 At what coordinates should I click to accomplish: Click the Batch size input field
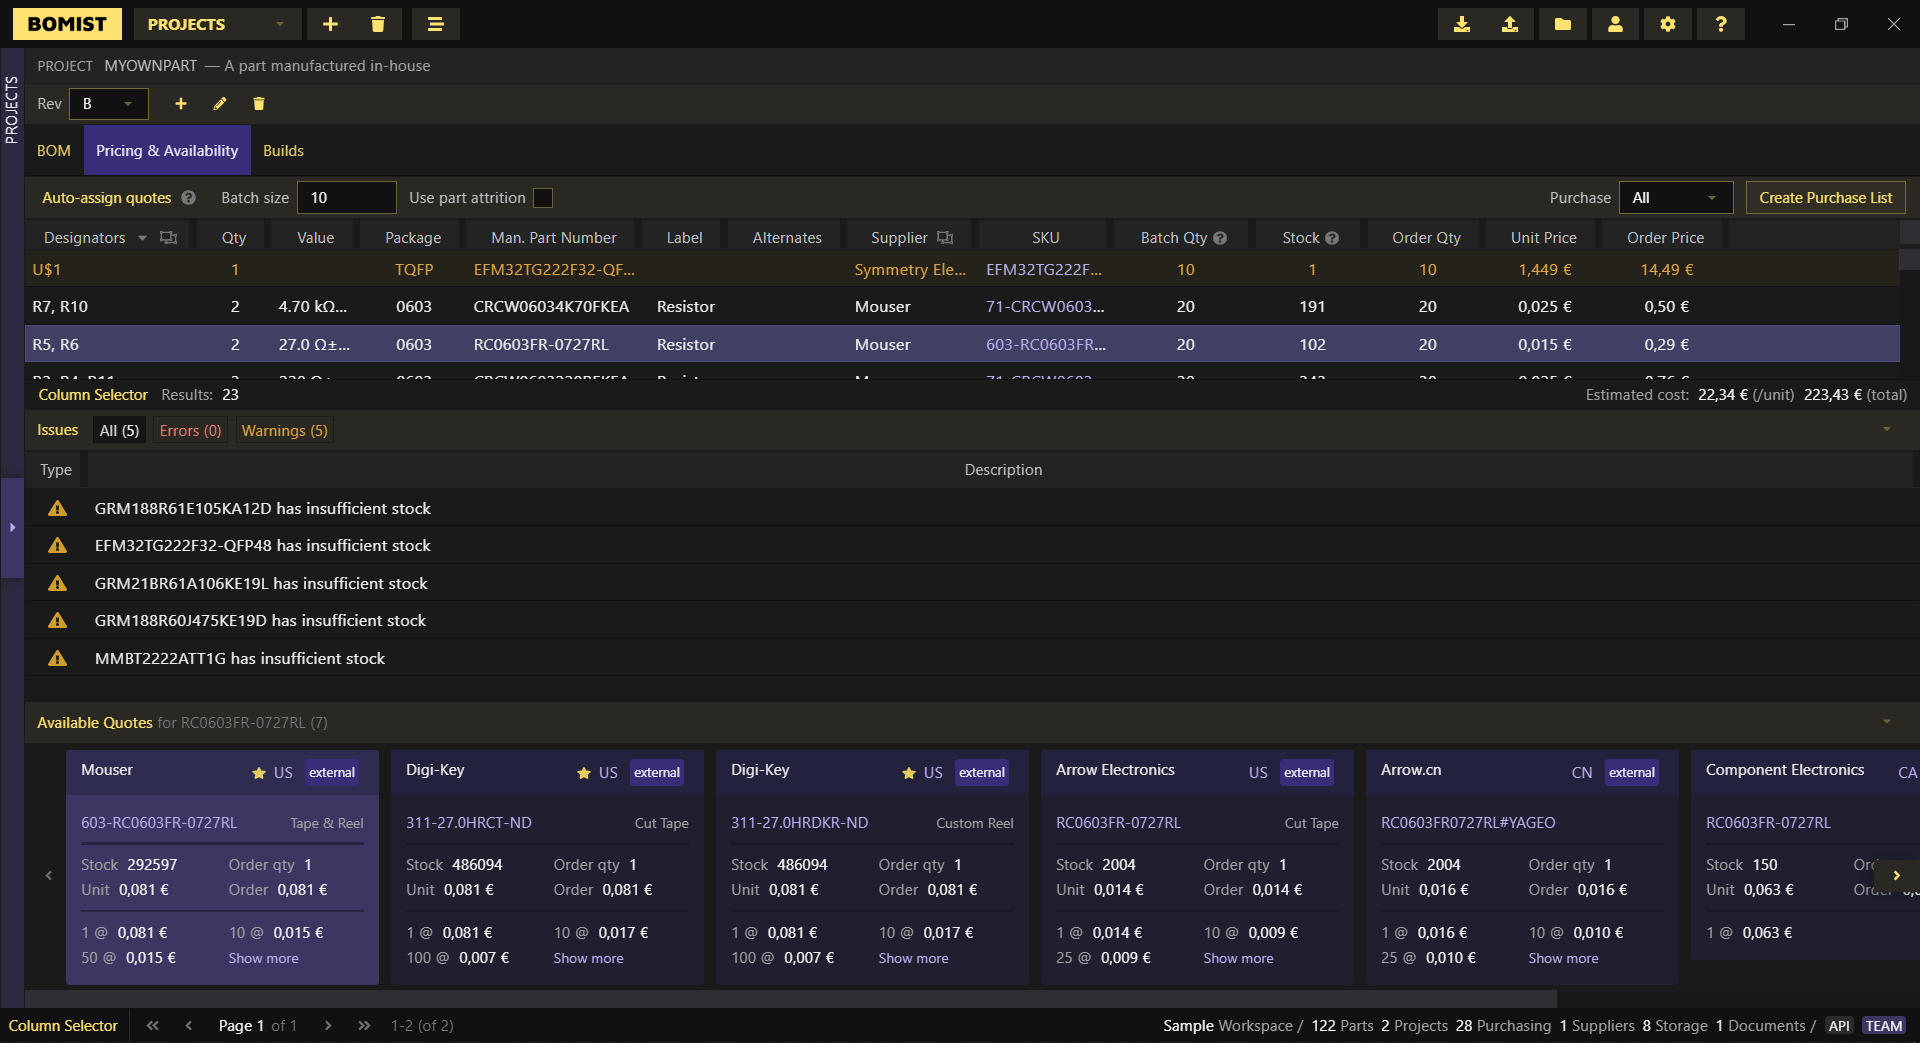pyautogui.click(x=347, y=198)
